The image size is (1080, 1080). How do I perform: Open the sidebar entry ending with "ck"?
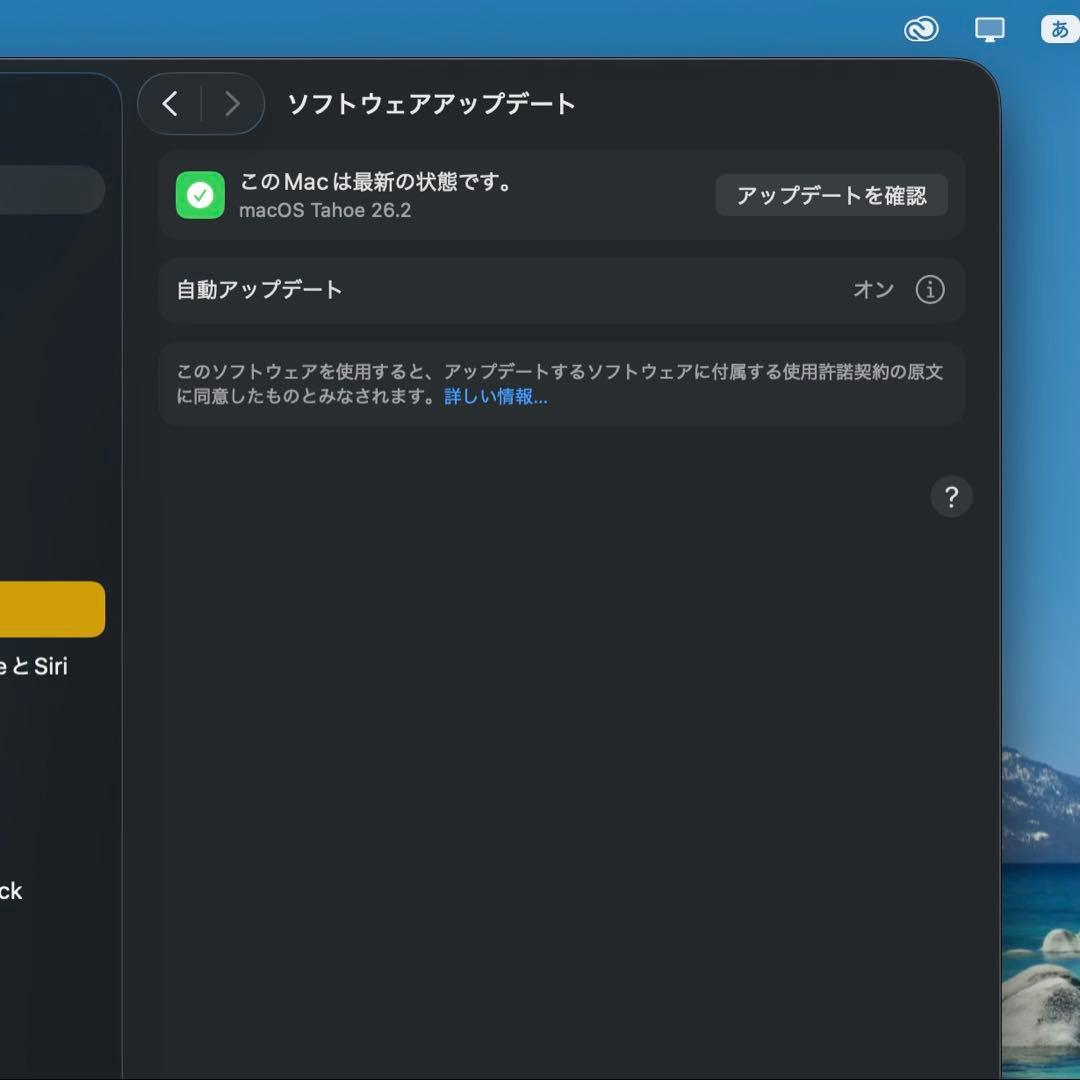[11, 891]
